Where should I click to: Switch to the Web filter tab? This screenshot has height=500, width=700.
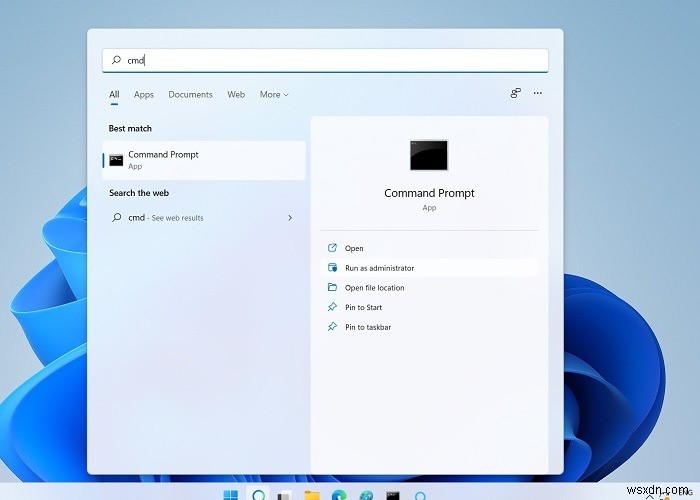pyautogui.click(x=236, y=95)
